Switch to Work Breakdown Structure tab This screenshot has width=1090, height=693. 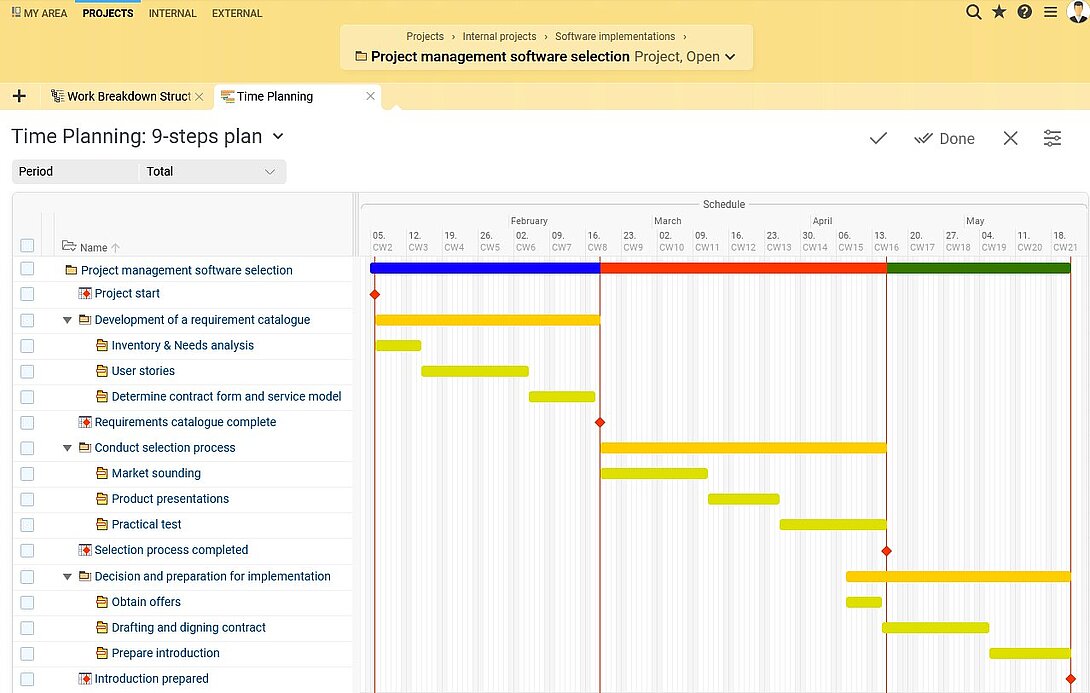pyautogui.click(x=122, y=97)
